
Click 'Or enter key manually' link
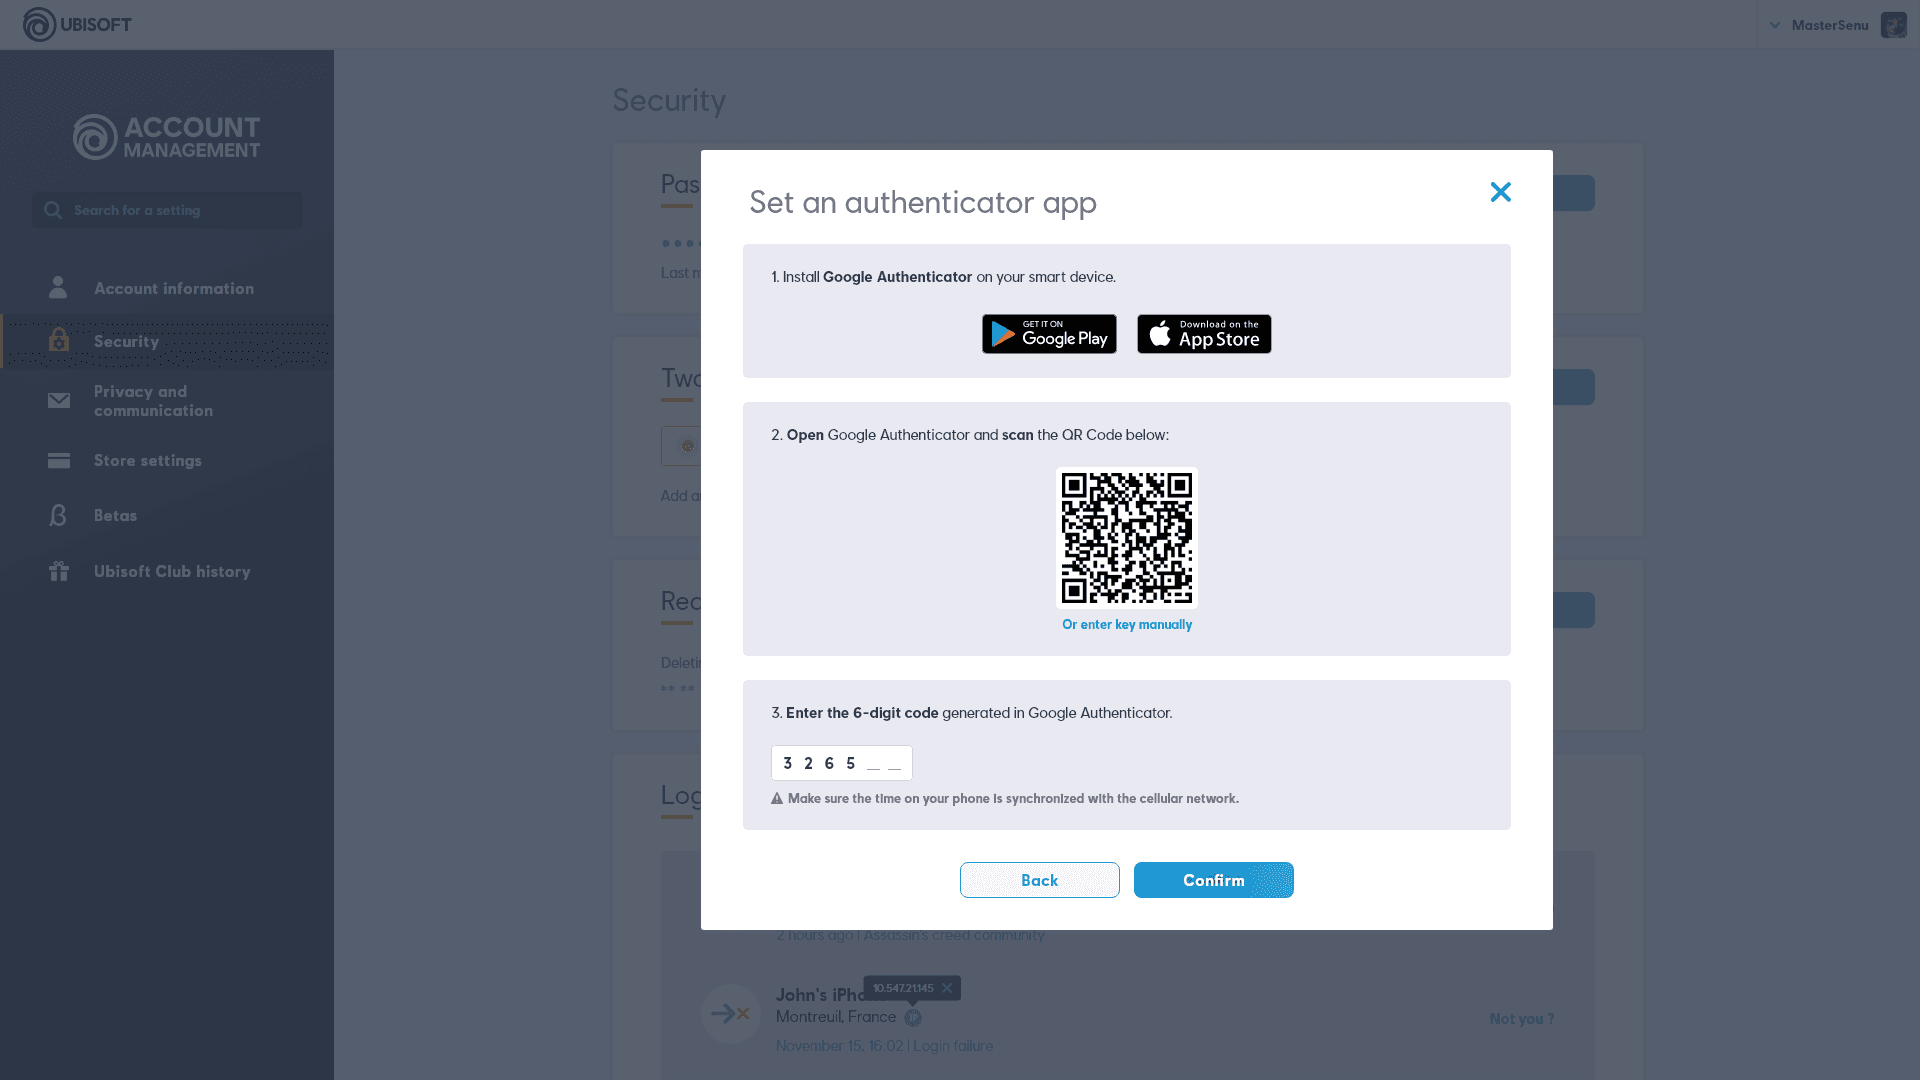[1126, 625]
